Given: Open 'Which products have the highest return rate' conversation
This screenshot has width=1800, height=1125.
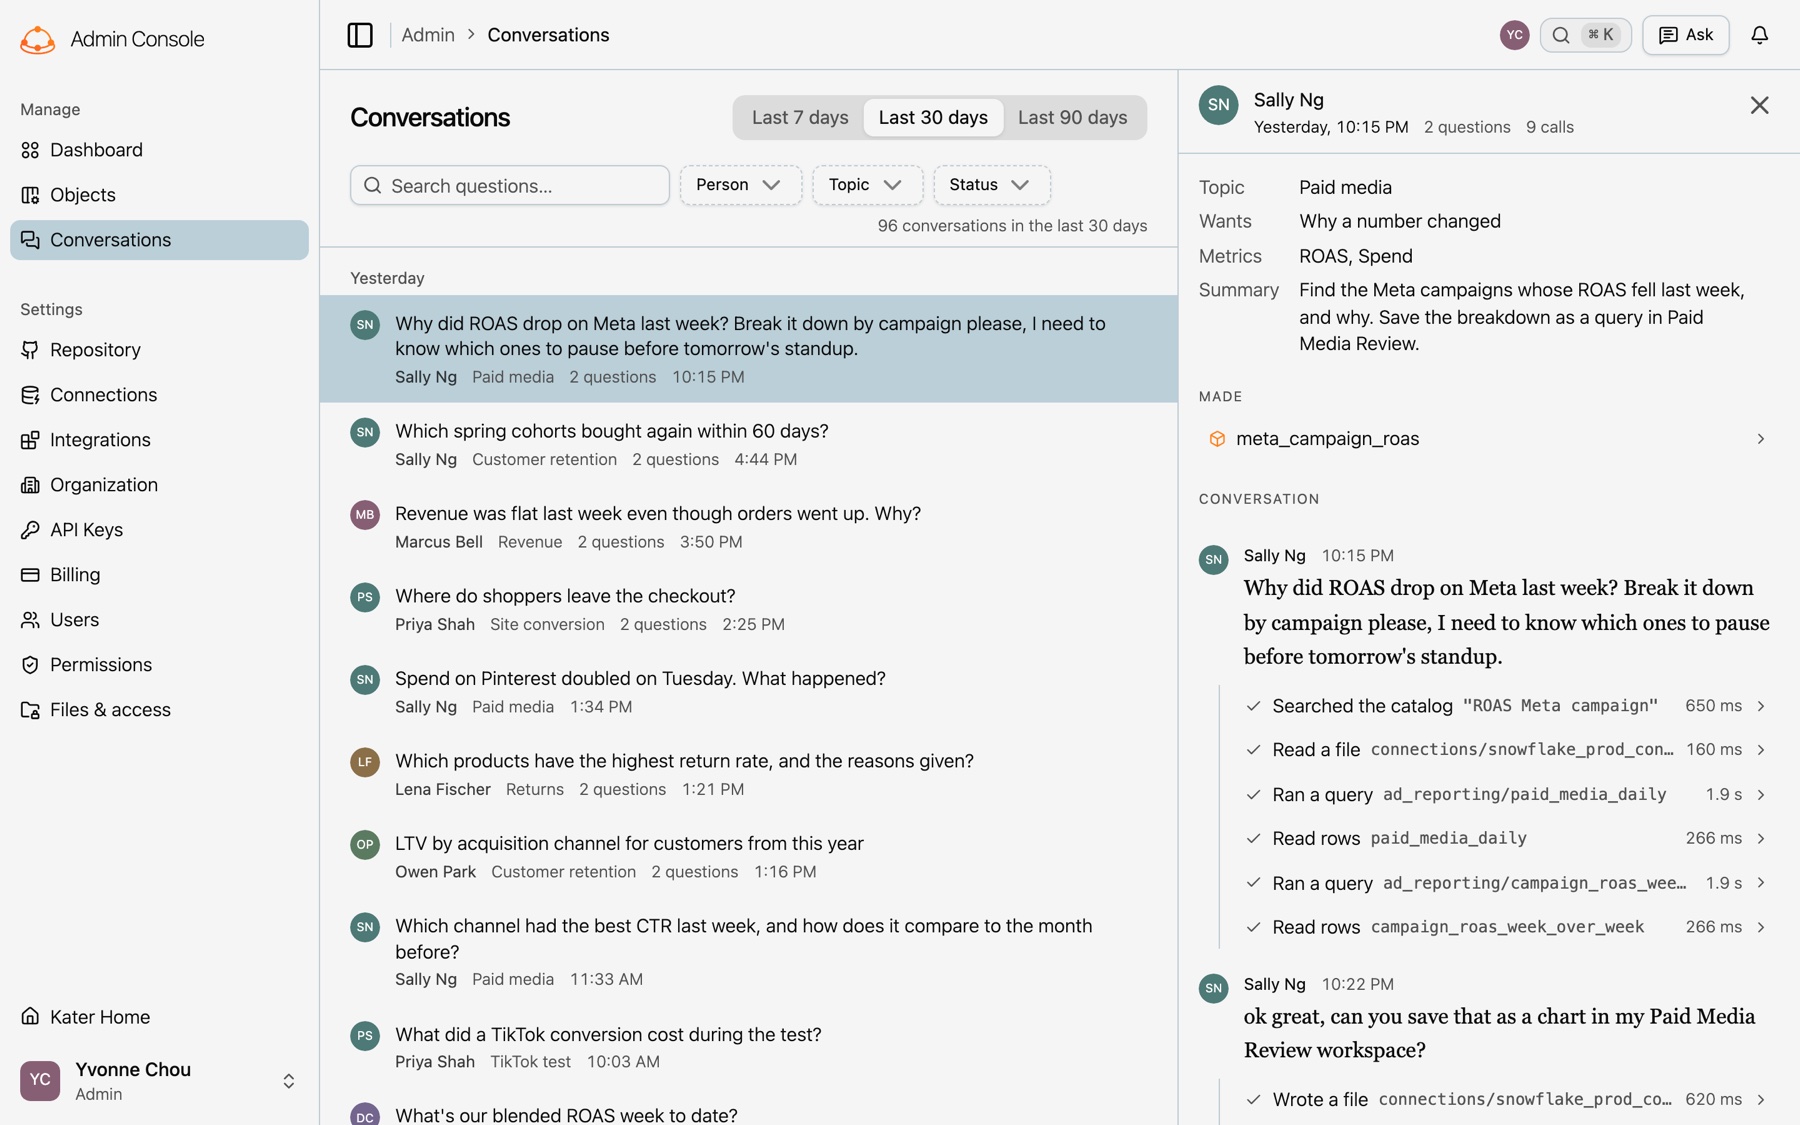Looking at the screenshot, I should [748, 774].
